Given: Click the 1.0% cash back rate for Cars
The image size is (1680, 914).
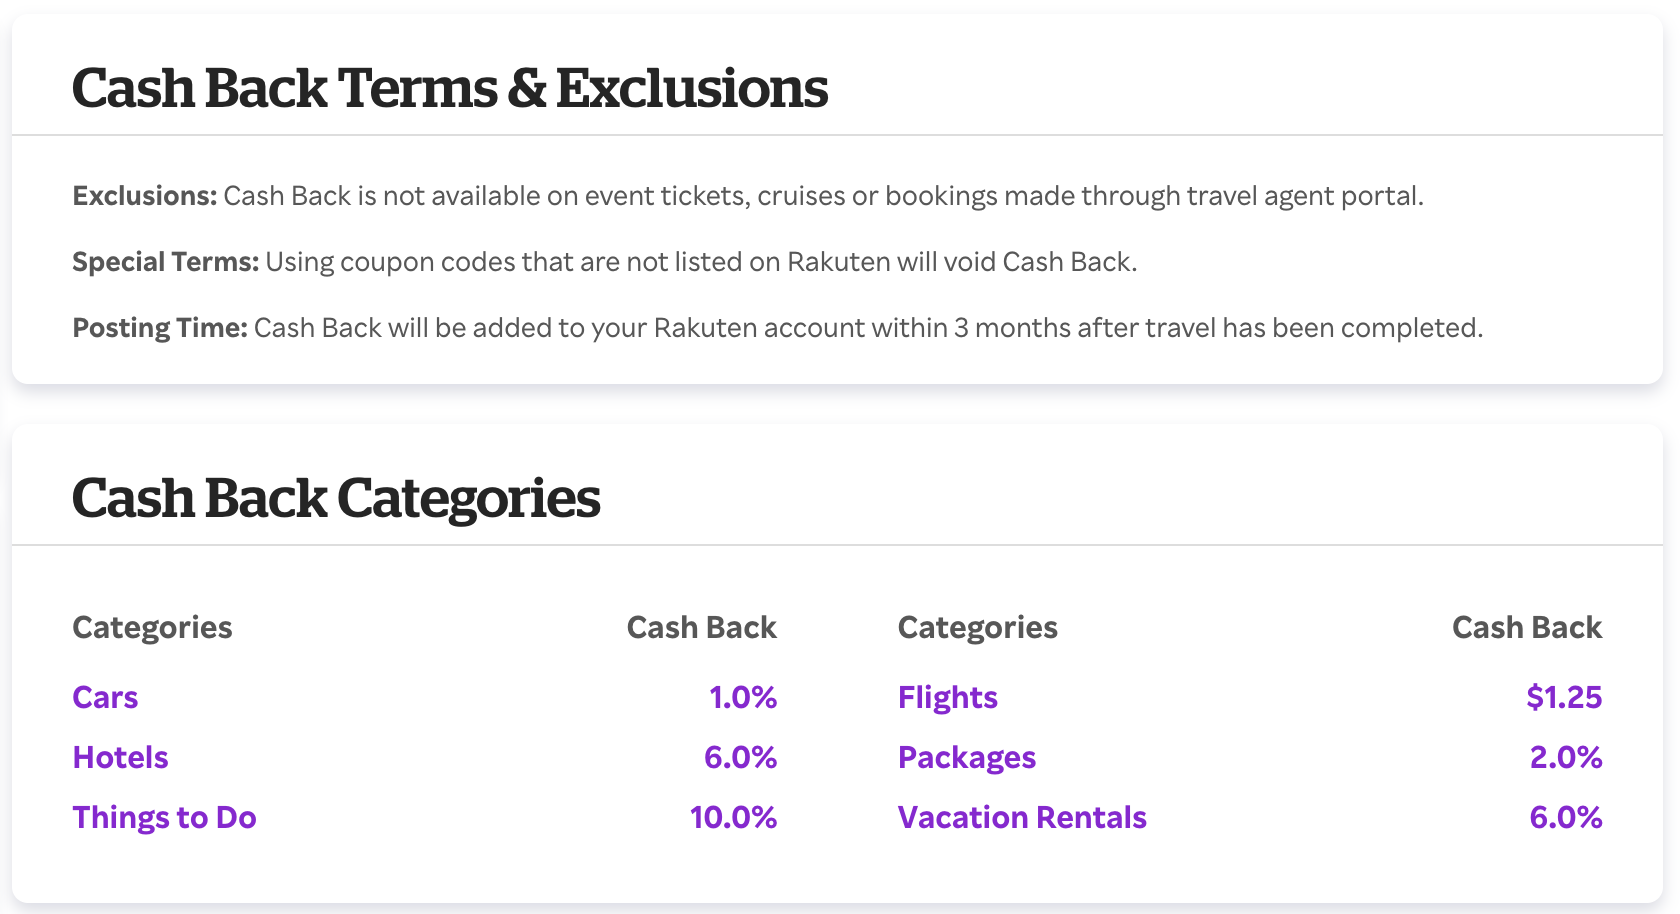Looking at the screenshot, I should tap(742, 697).
